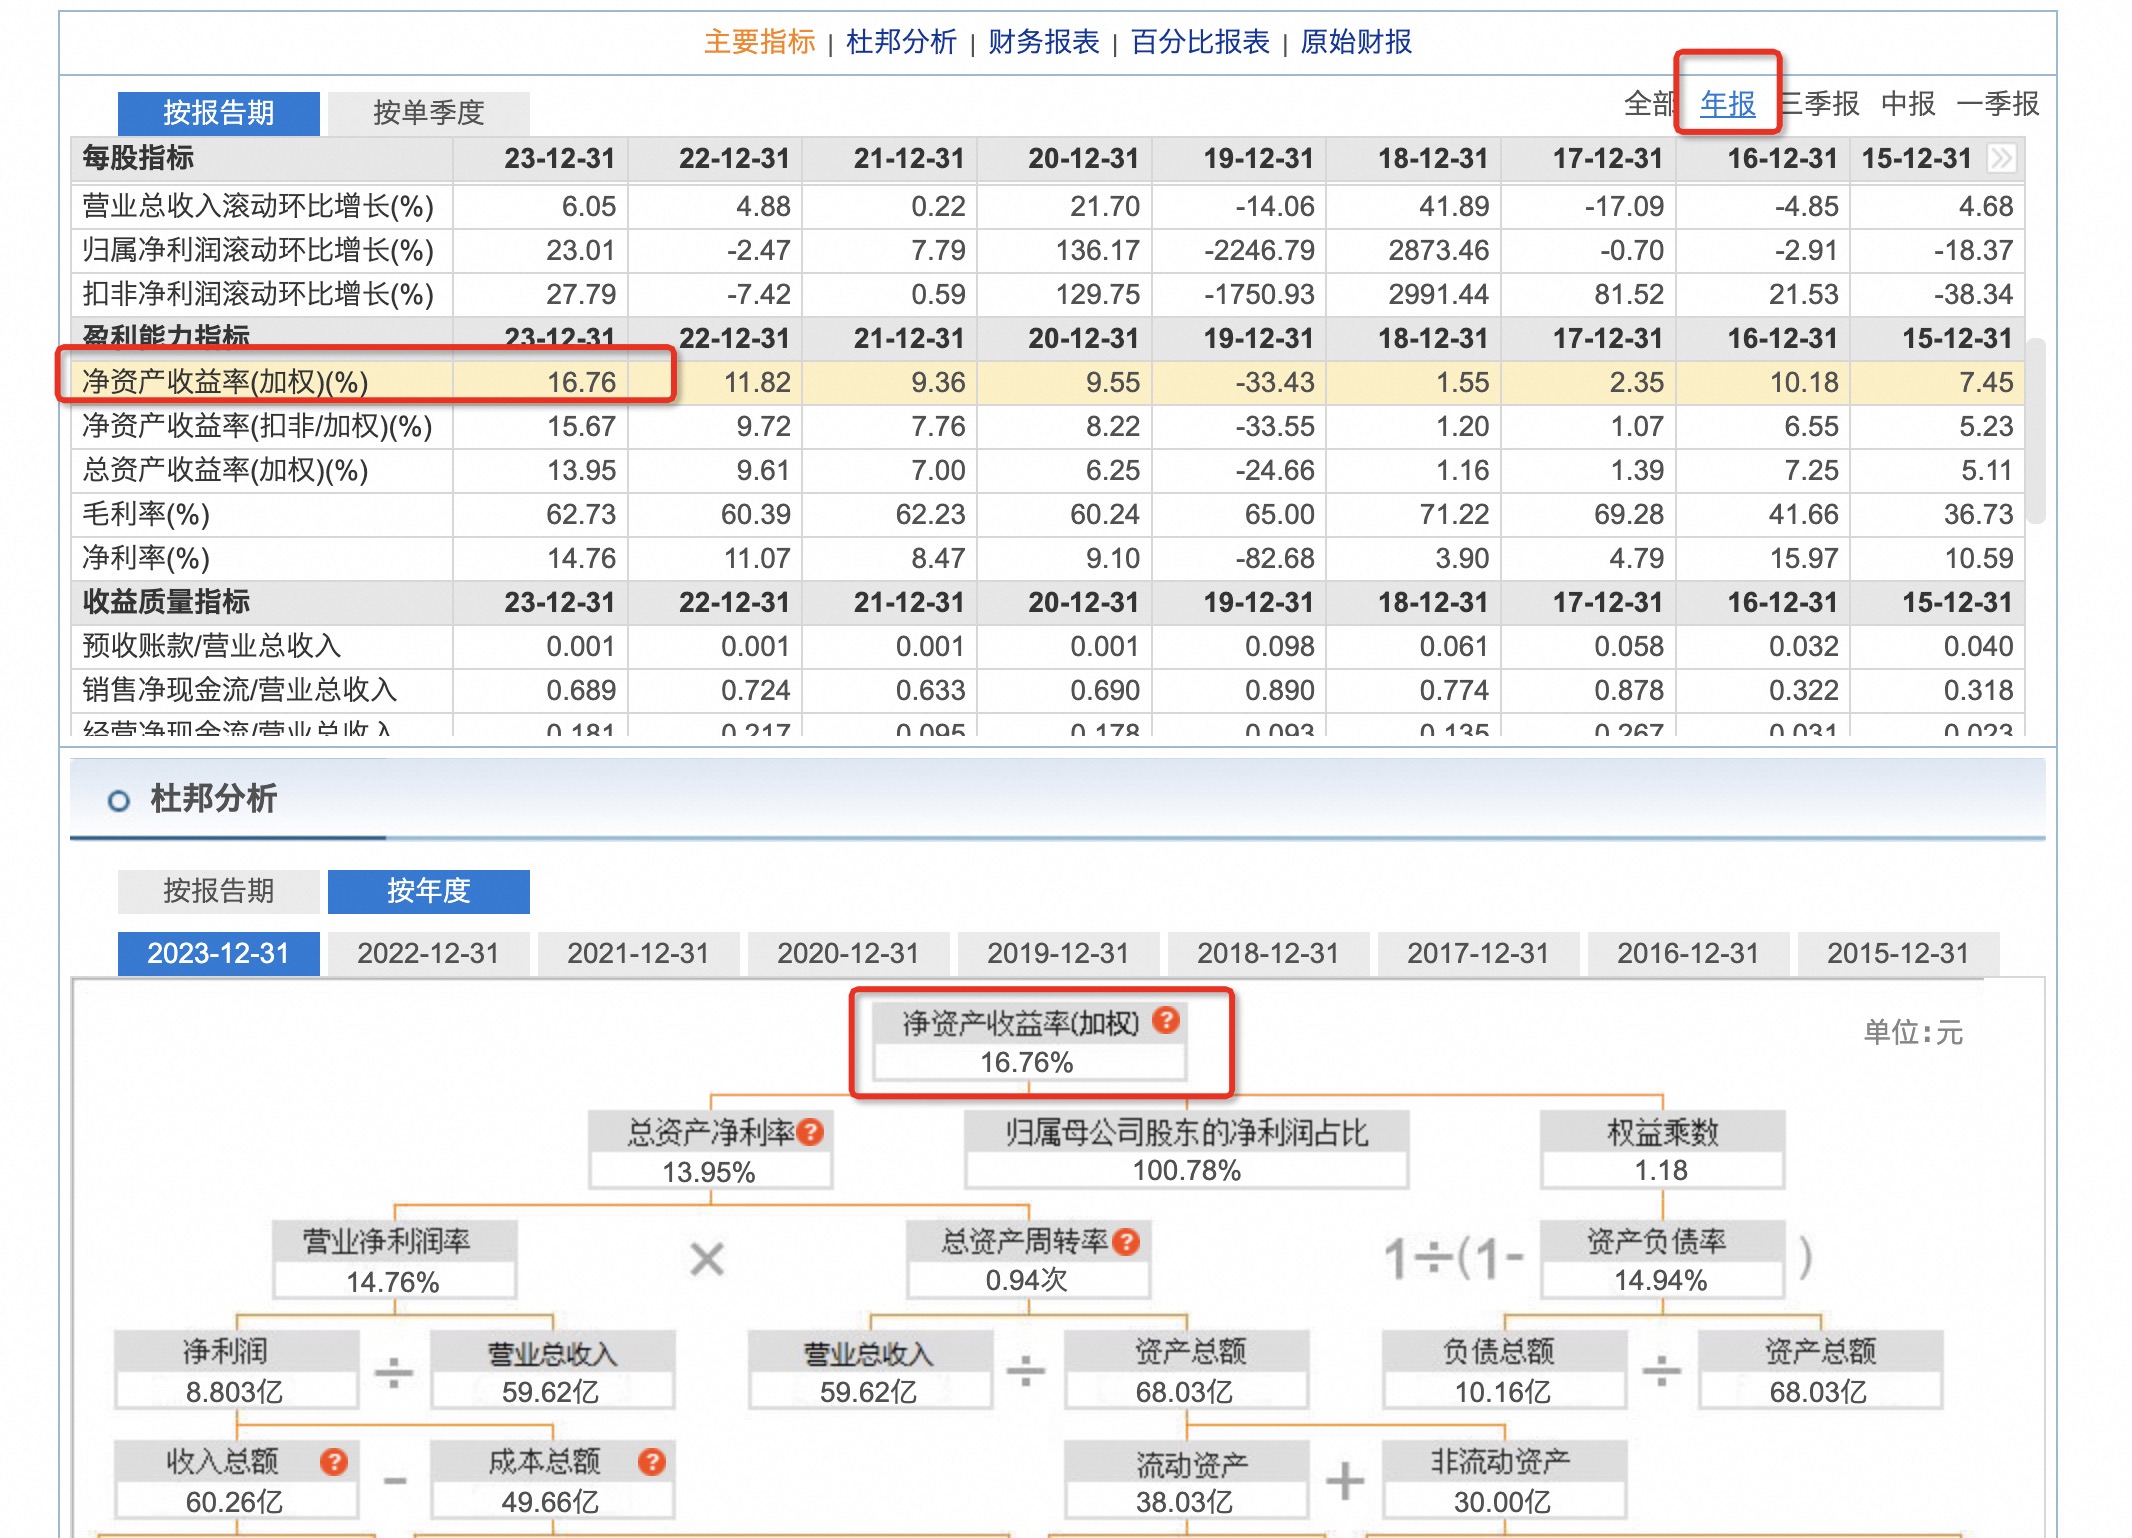Click the 归属母公司股东的净利润占比 box
Screen dimensions: 2132x1538
click(x=1186, y=1150)
